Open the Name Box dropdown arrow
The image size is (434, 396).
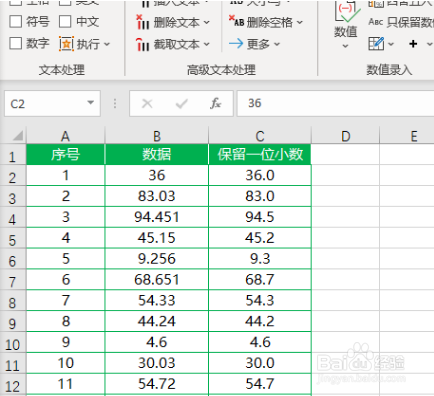pos(90,103)
